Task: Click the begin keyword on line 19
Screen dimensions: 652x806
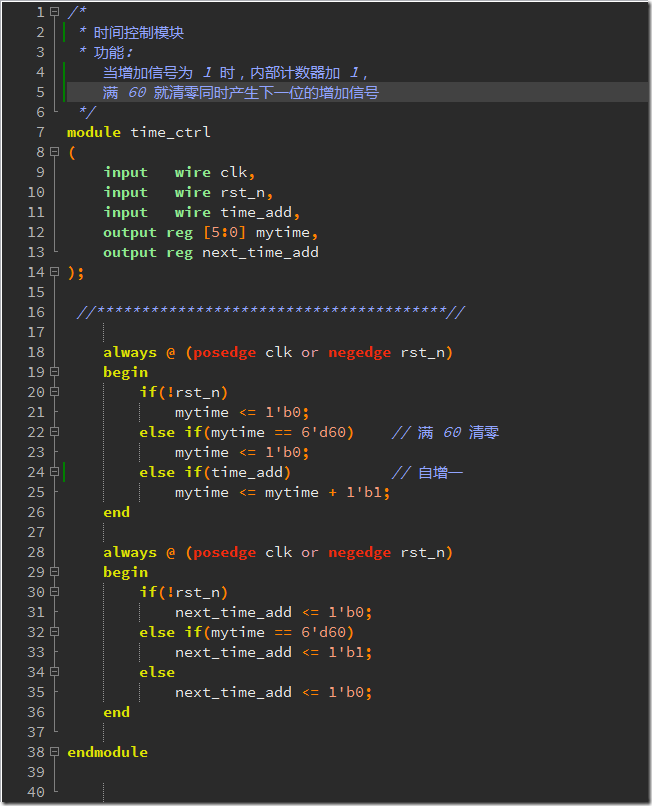Action: (x=125, y=372)
